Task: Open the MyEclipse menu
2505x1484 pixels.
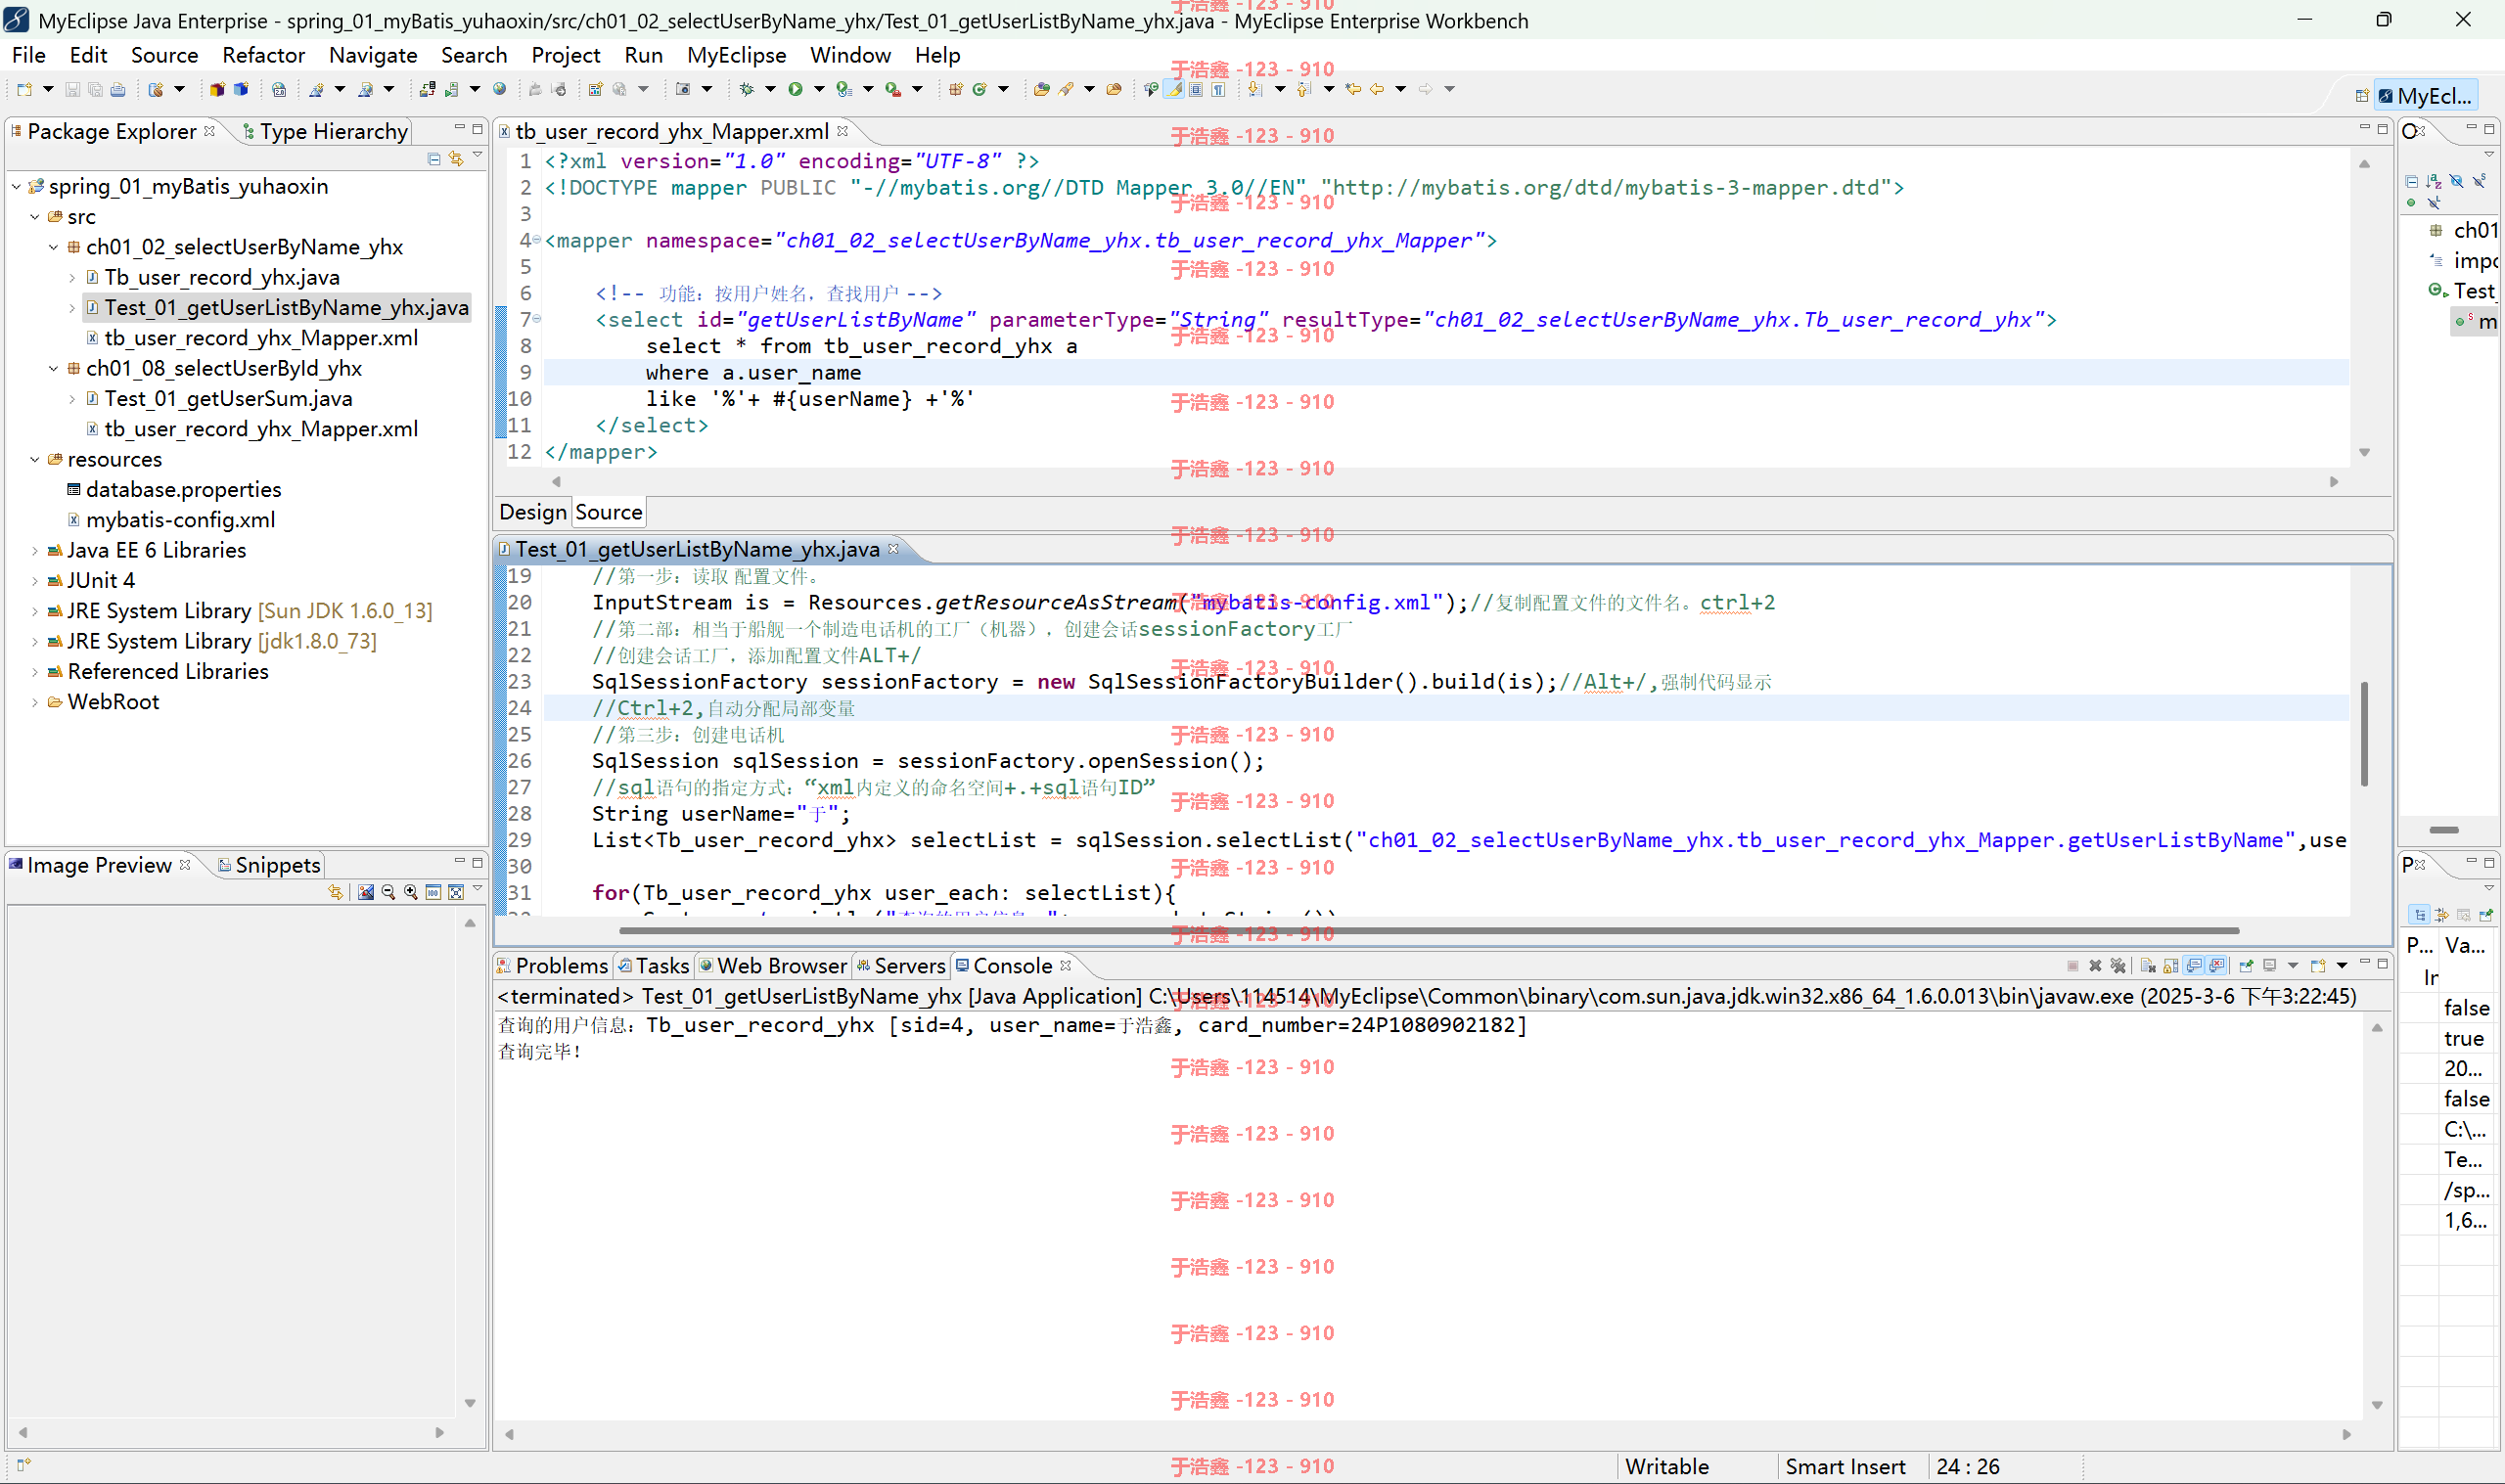Action: 736,55
